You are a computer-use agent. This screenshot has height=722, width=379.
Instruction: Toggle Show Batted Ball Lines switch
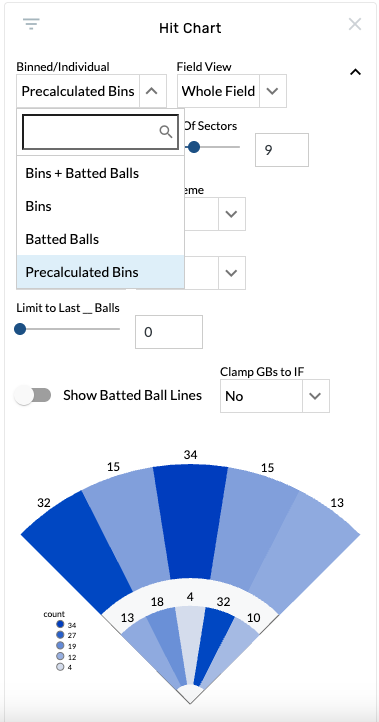(x=32, y=395)
